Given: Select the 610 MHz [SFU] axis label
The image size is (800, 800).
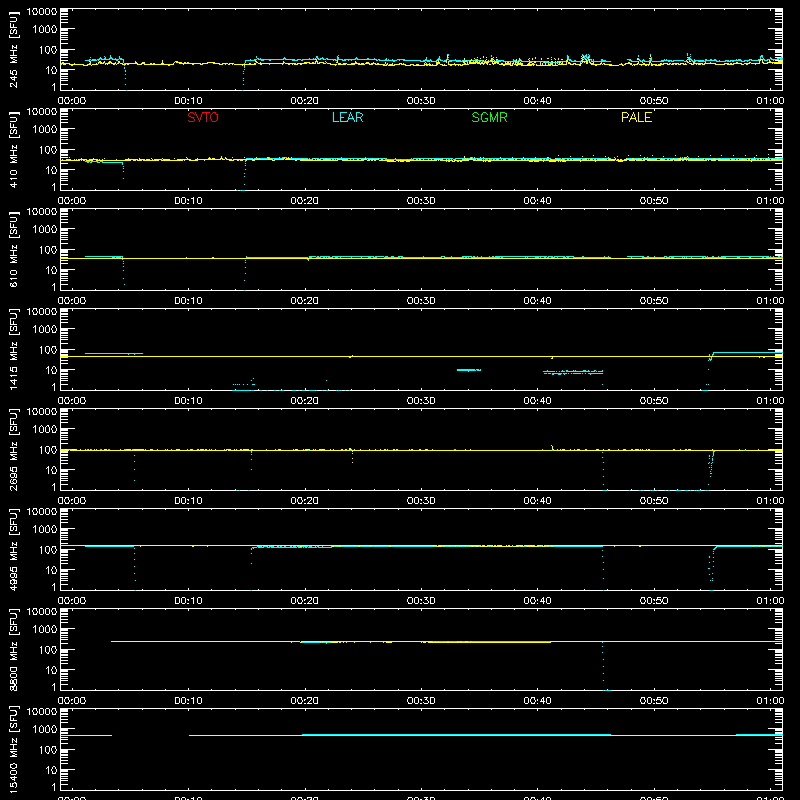Looking at the screenshot, I should point(14,249).
